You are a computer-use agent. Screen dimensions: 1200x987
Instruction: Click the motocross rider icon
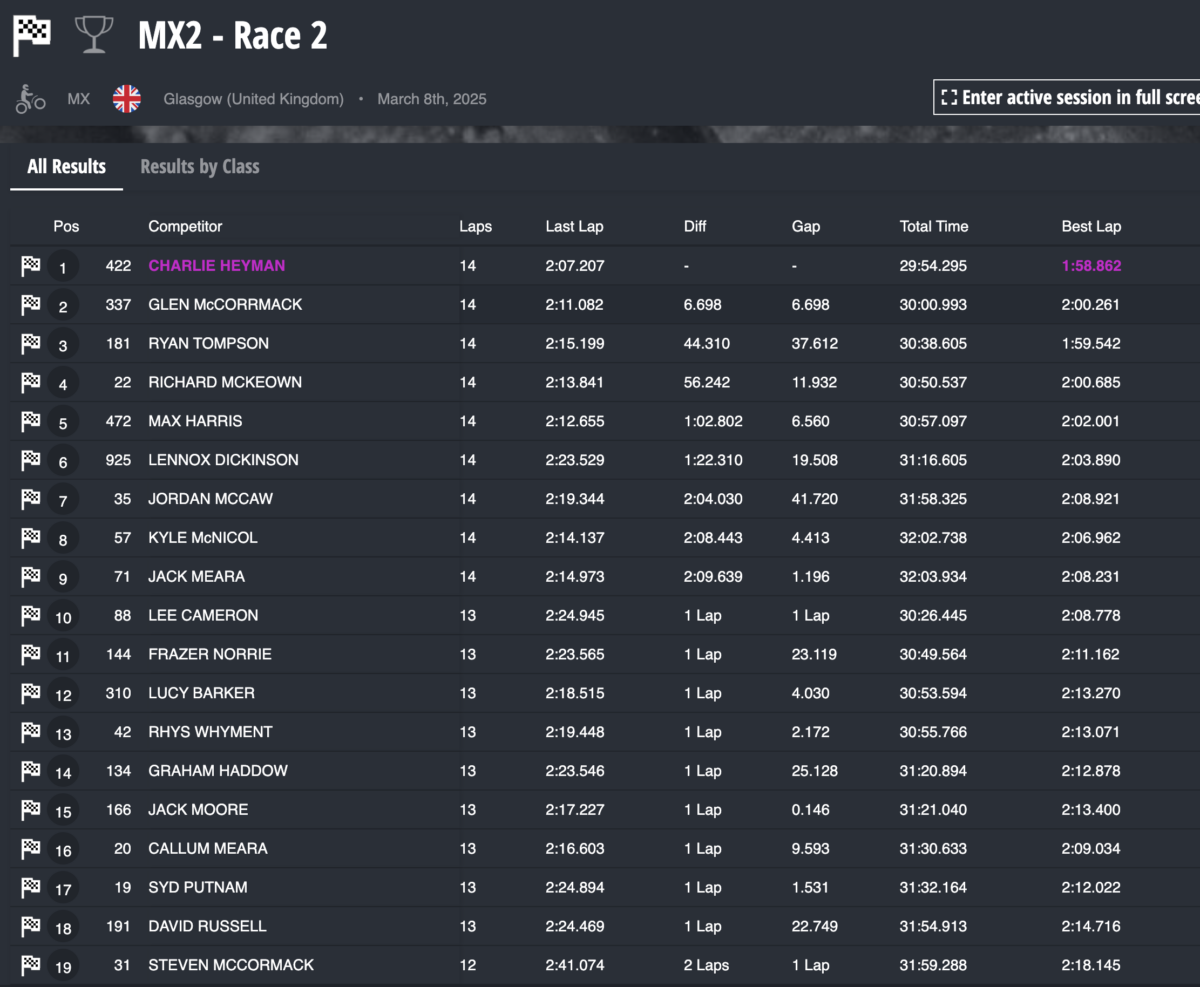pyautogui.click(x=31, y=99)
